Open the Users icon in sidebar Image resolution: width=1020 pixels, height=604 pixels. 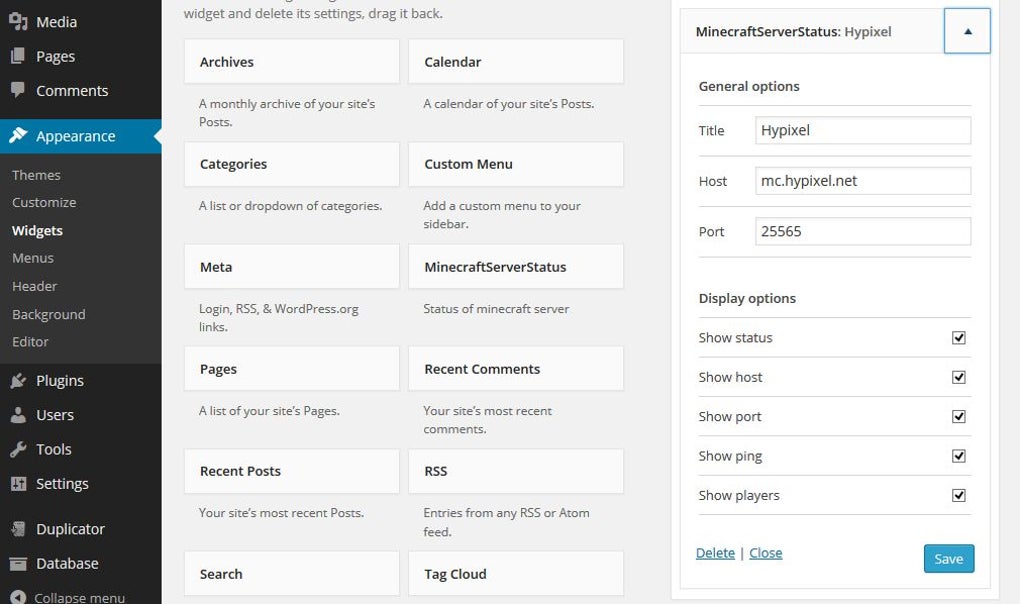click(x=18, y=414)
